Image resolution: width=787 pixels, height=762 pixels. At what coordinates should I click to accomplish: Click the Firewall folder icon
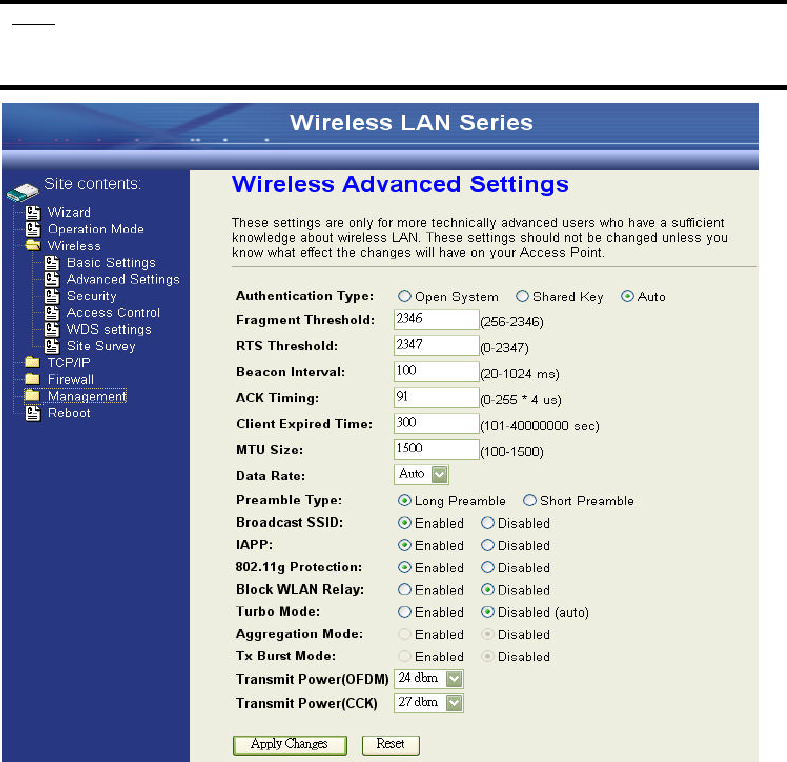coord(33,379)
